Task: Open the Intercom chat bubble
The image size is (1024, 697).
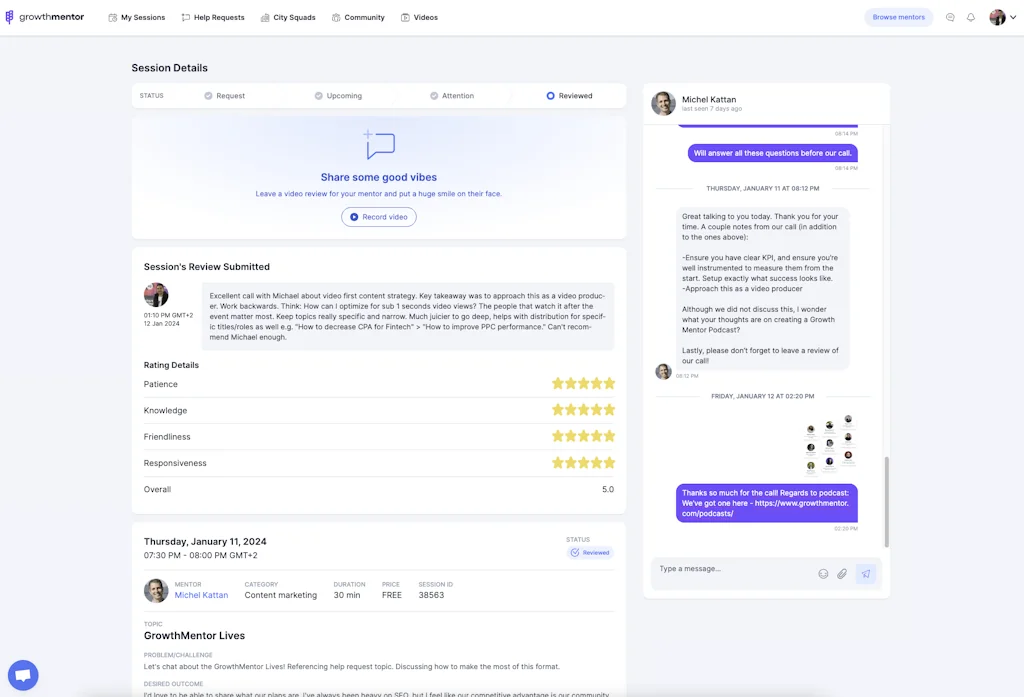Action: [22, 675]
